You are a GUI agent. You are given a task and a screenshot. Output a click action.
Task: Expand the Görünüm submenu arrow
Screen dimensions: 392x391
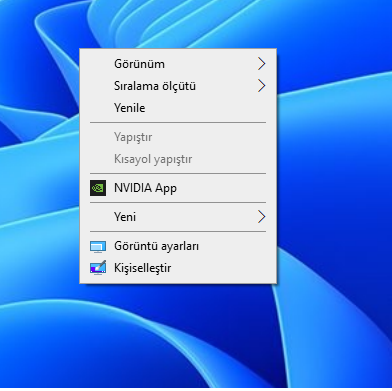click(x=262, y=63)
